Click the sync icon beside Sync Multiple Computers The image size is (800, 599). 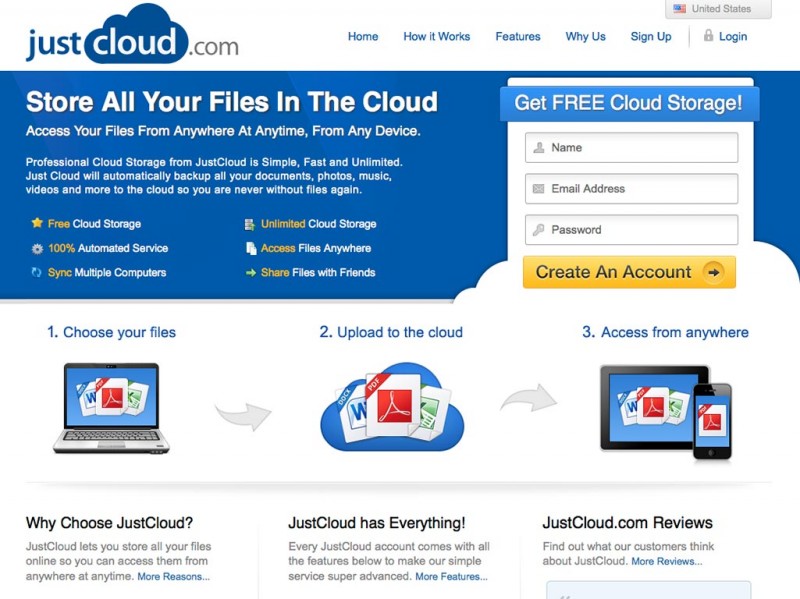[36, 272]
